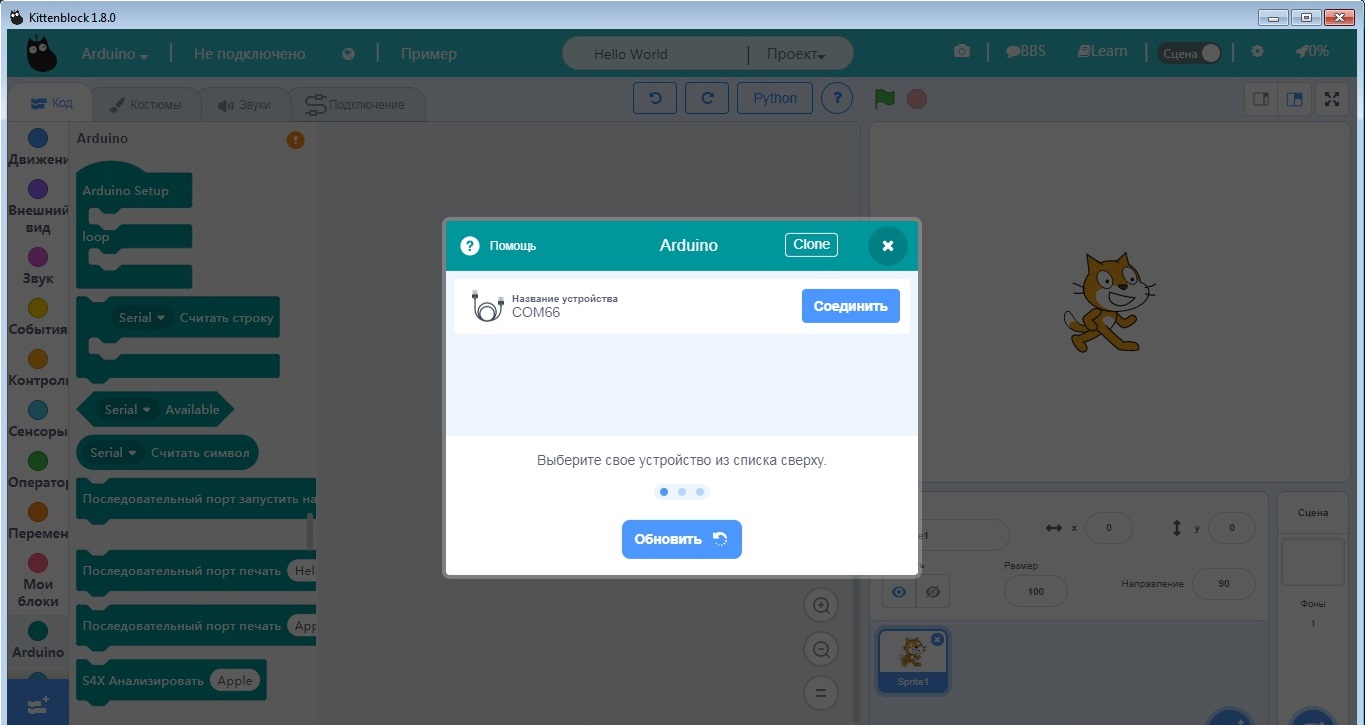Show sprite with the eye button
The height and width of the screenshot is (725, 1365).
click(899, 592)
